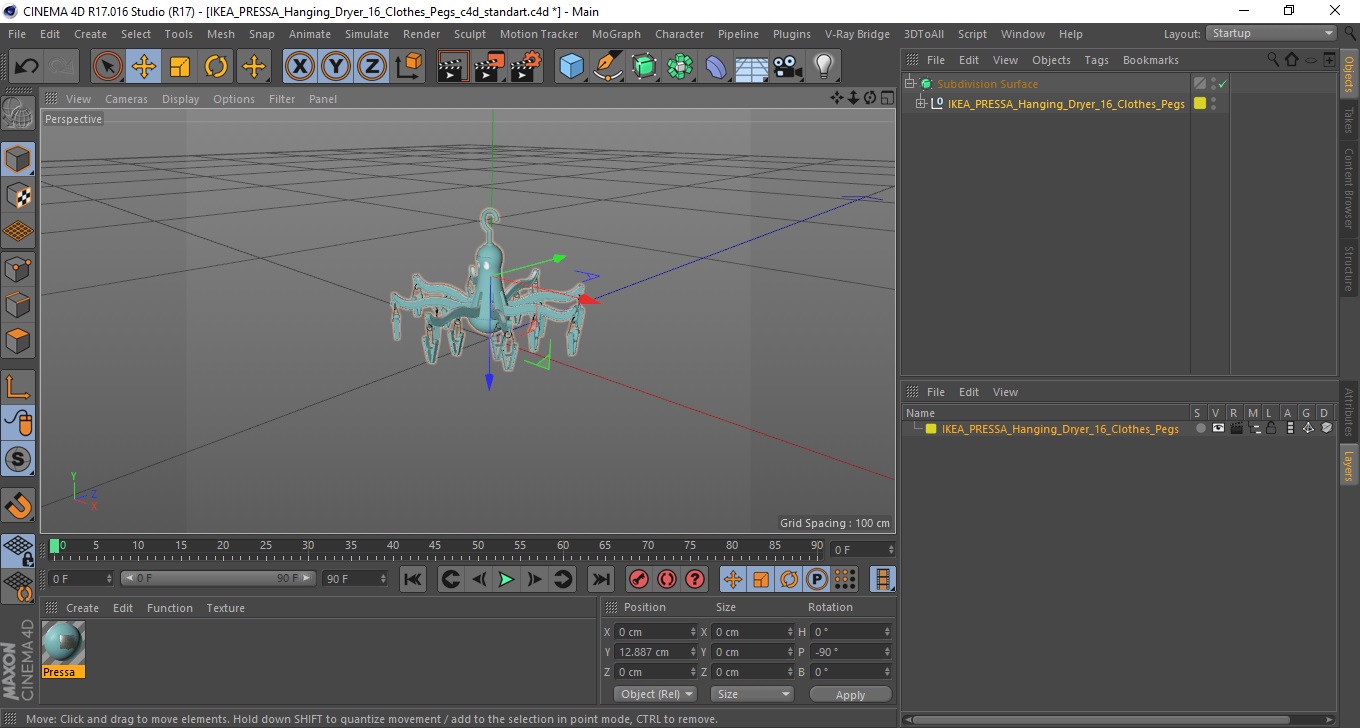Open the Object (Rel) dropdown
The height and width of the screenshot is (728, 1360).
coord(656,694)
